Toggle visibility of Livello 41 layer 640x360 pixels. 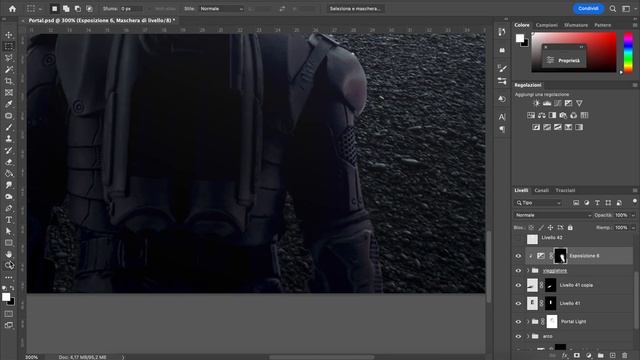click(x=518, y=303)
